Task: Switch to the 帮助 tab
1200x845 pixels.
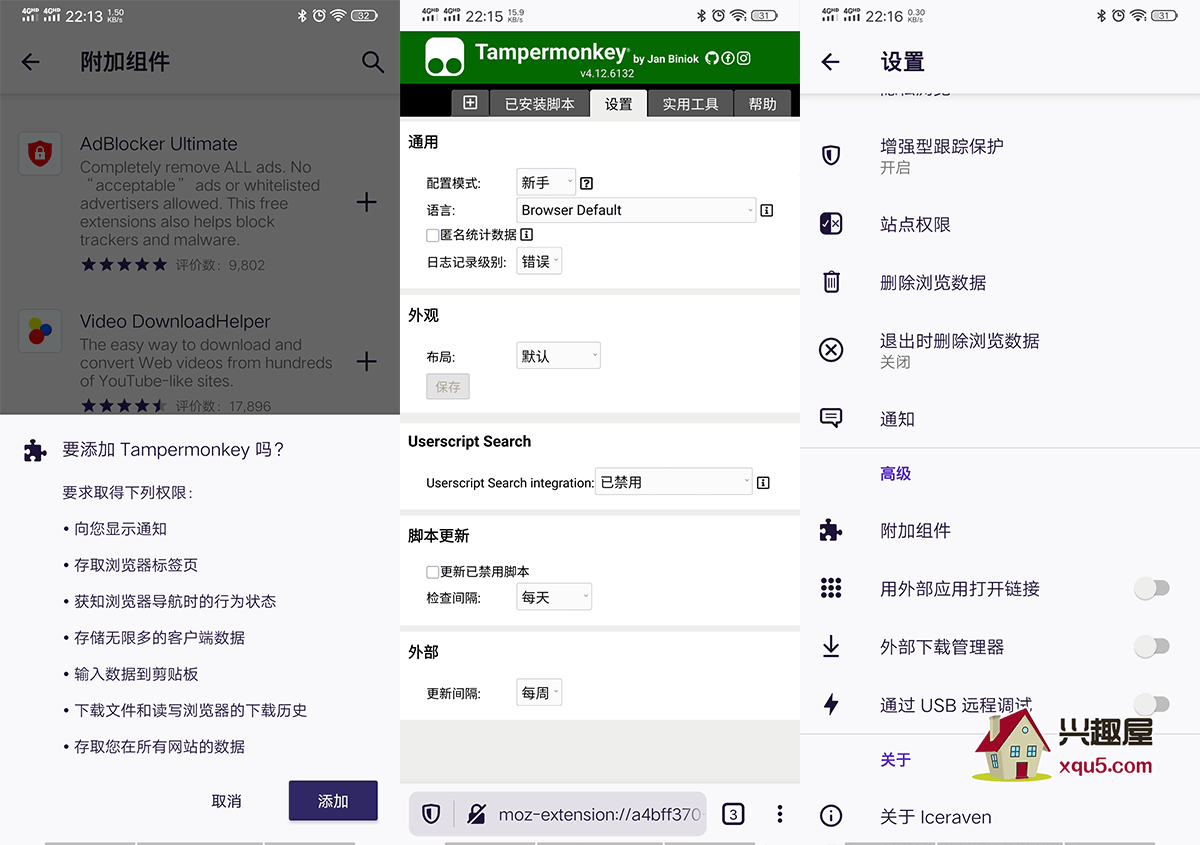Action: (x=762, y=103)
